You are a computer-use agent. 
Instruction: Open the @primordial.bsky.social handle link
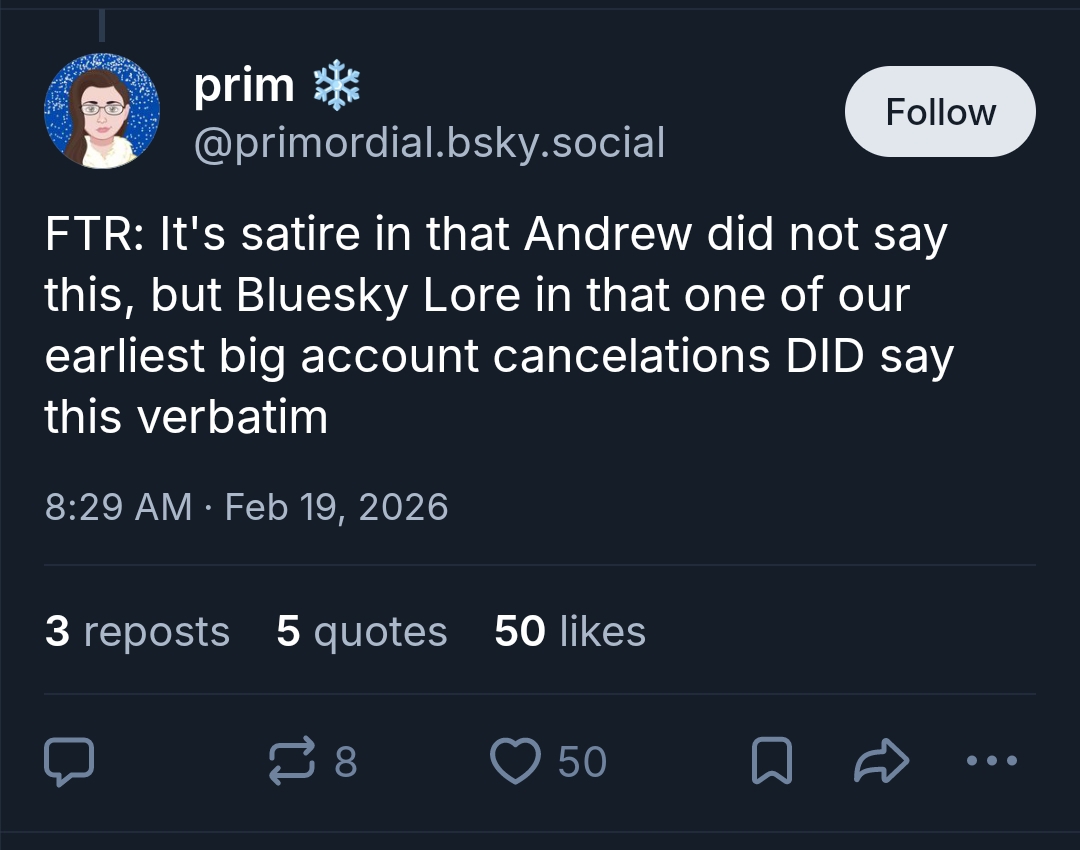[429, 143]
